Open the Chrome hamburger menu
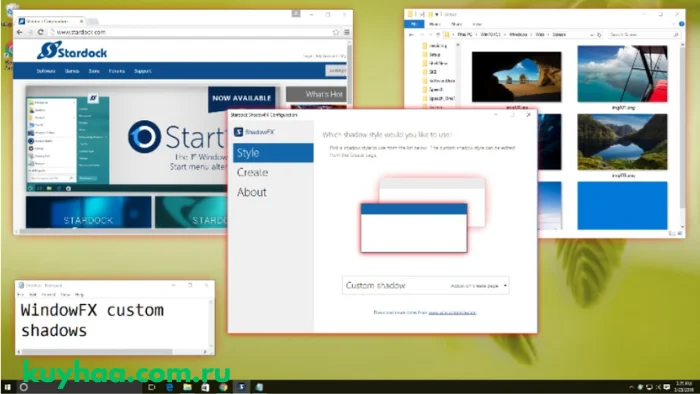 [x=347, y=32]
